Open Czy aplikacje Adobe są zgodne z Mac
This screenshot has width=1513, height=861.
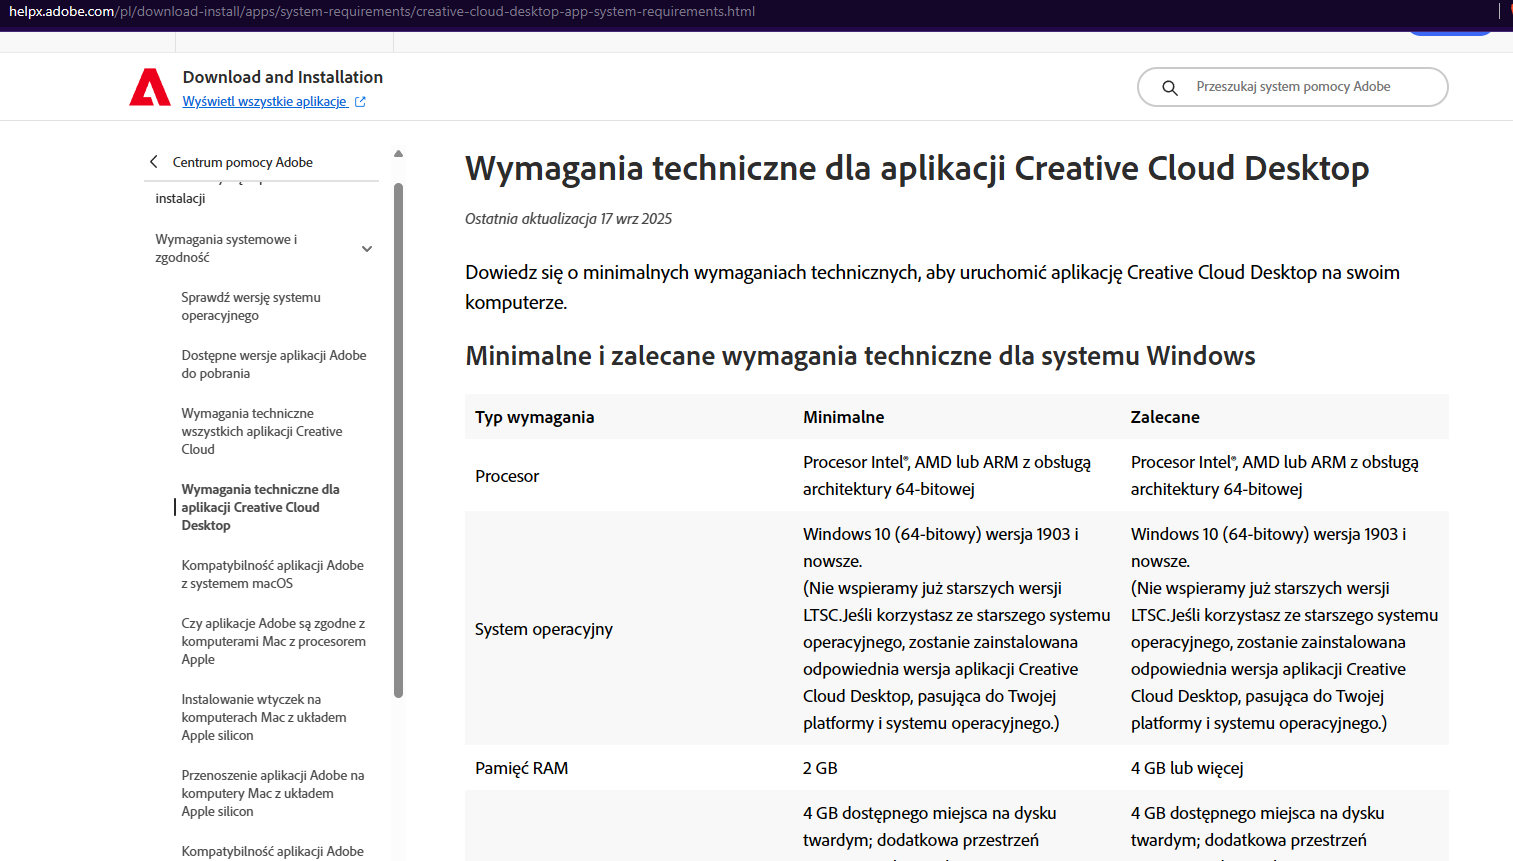pyautogui.click(x=273, y=641)
